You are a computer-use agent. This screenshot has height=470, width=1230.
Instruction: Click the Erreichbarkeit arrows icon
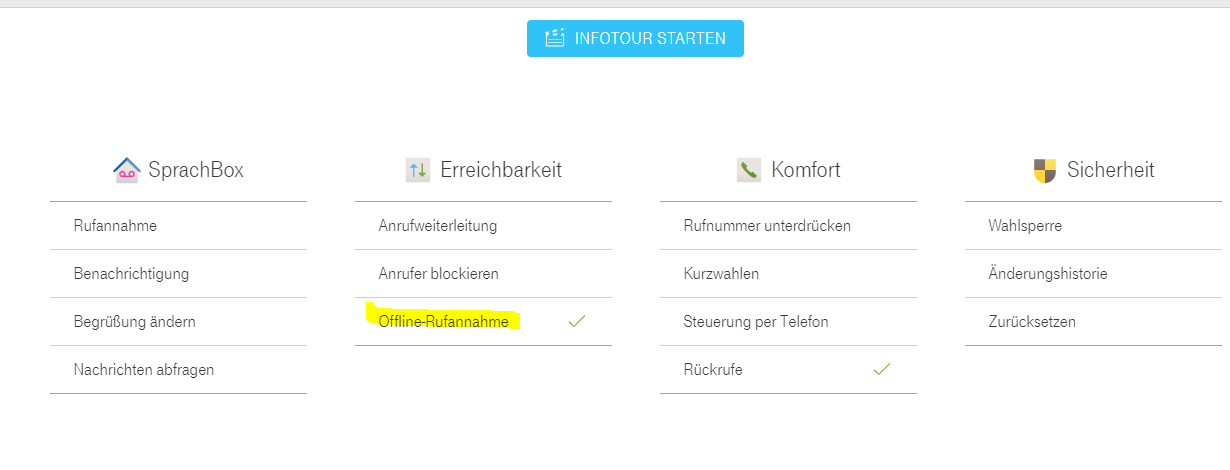(x=418, y=171)
